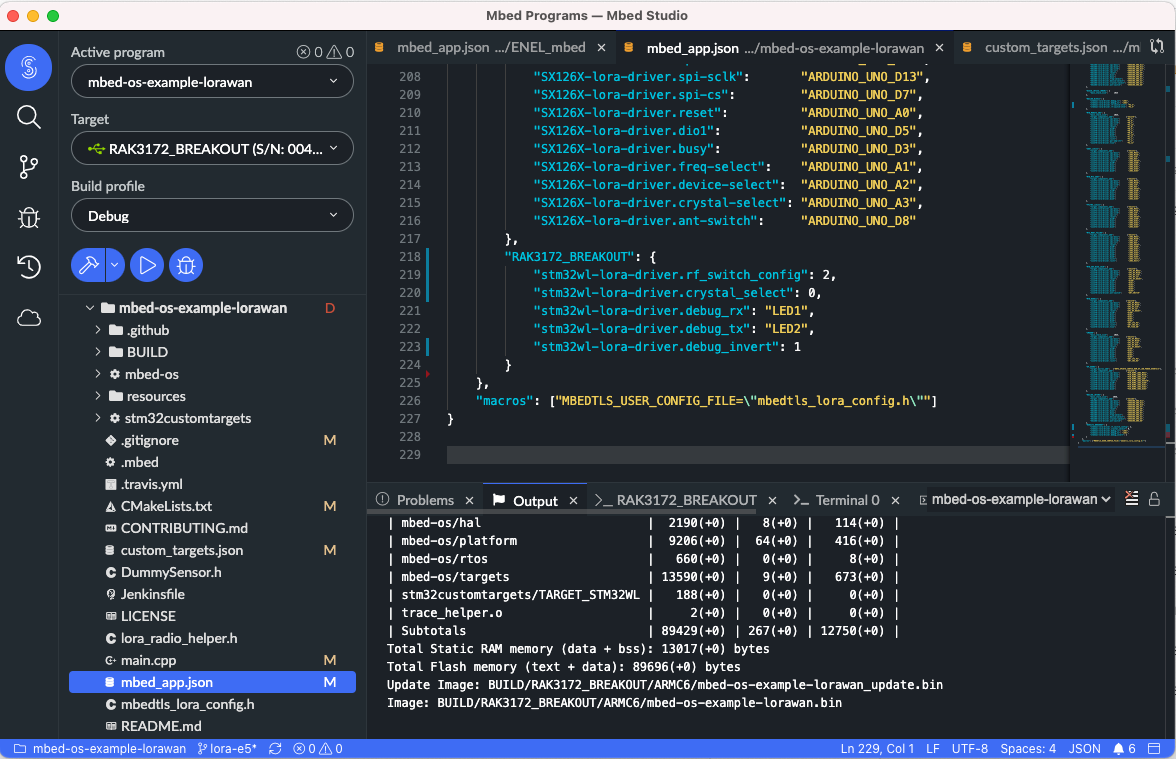Click the Spaces: 4 indentation indicator
1176x759 pixels.
[1028, 748]
